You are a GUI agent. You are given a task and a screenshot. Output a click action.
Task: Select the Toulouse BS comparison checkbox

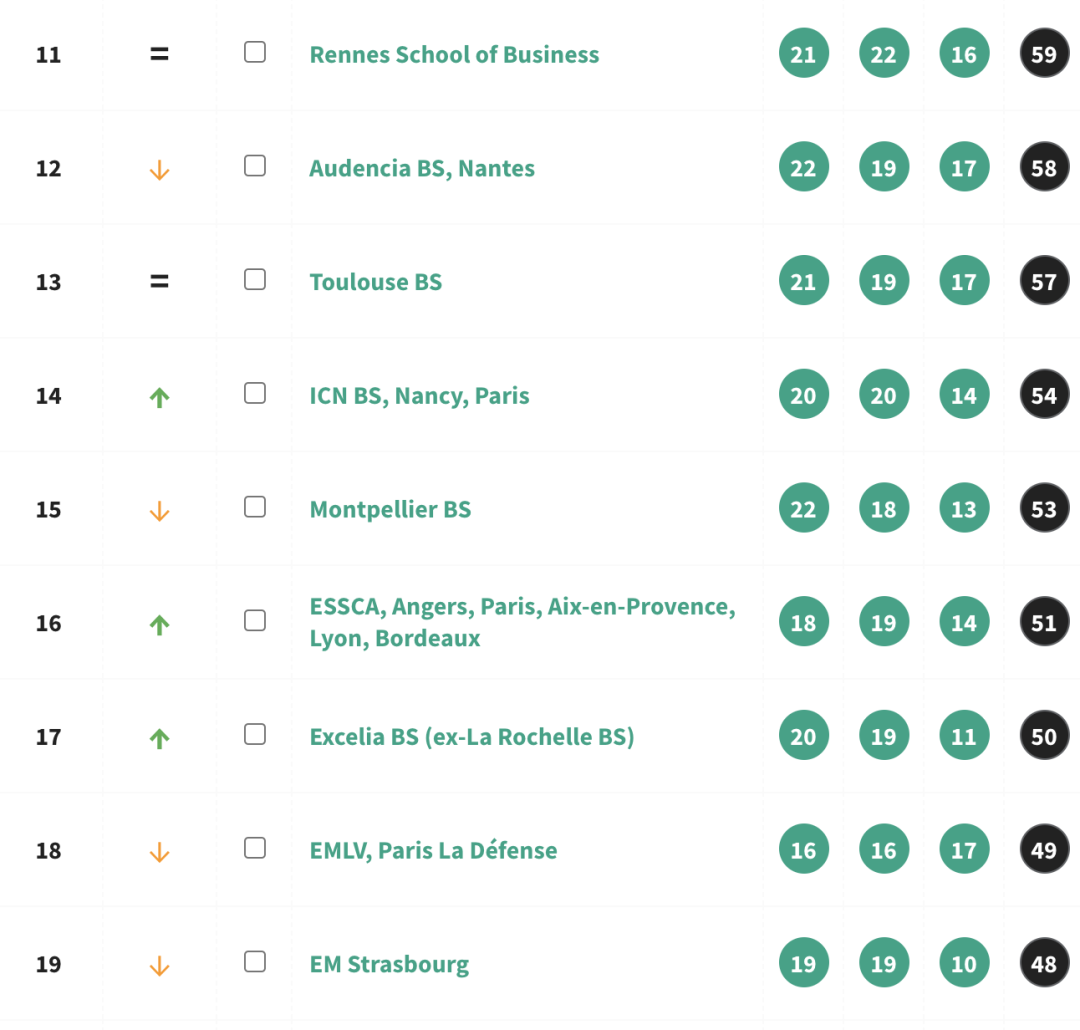coord(255,279)
